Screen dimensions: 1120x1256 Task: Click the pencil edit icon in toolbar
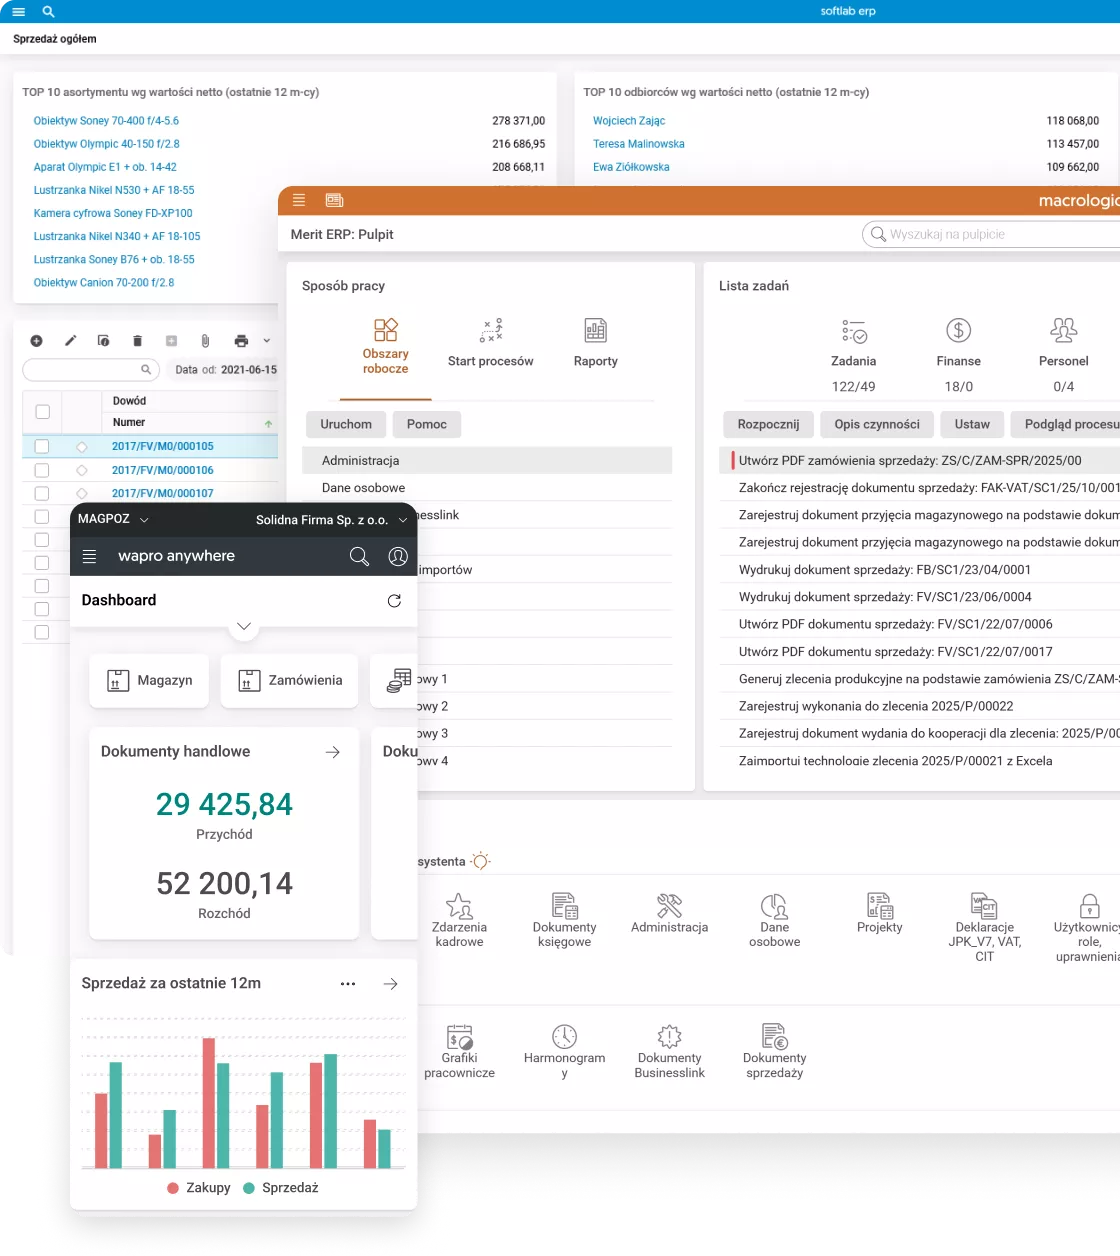71,341
